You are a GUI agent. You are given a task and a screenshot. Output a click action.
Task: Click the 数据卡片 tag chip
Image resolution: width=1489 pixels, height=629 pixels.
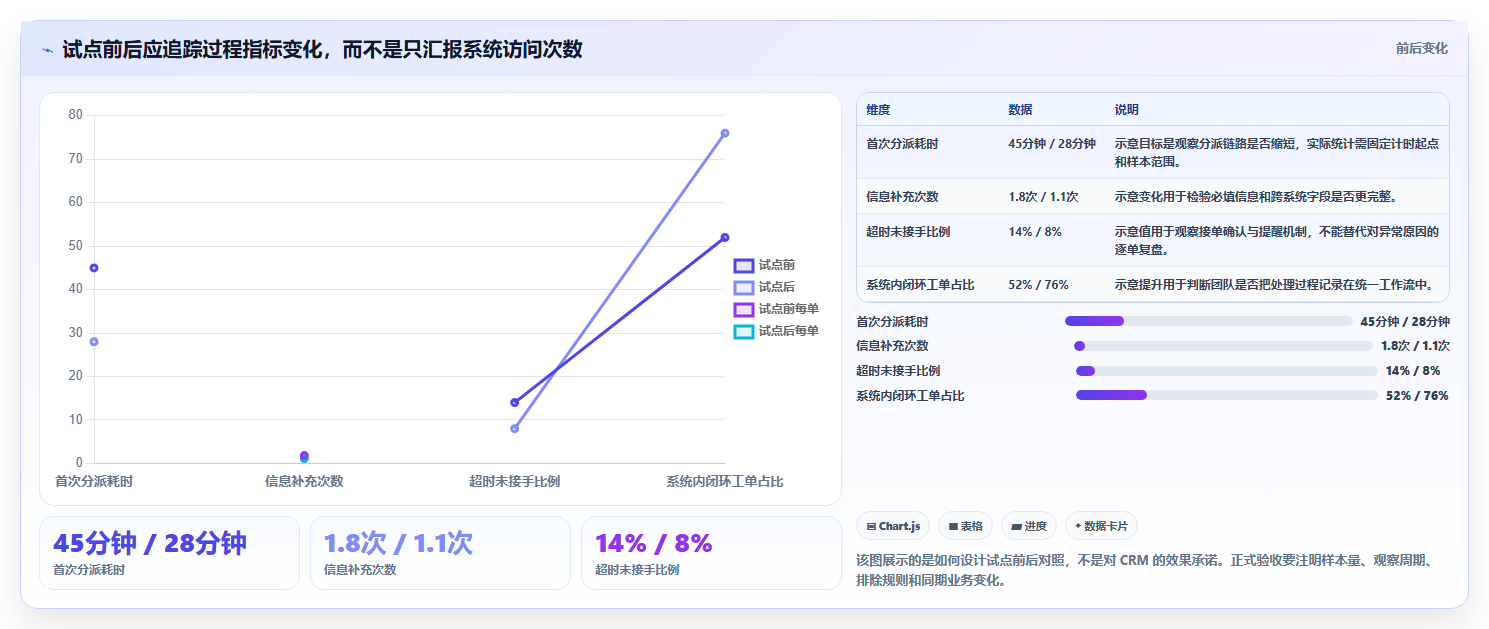click(1101, 526)
